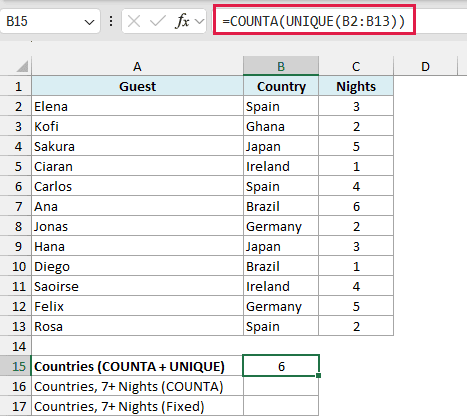The height and width of the screenshot is (416, 467).
Task: Click the Nights header cell
Action: [x=356, y=86]
